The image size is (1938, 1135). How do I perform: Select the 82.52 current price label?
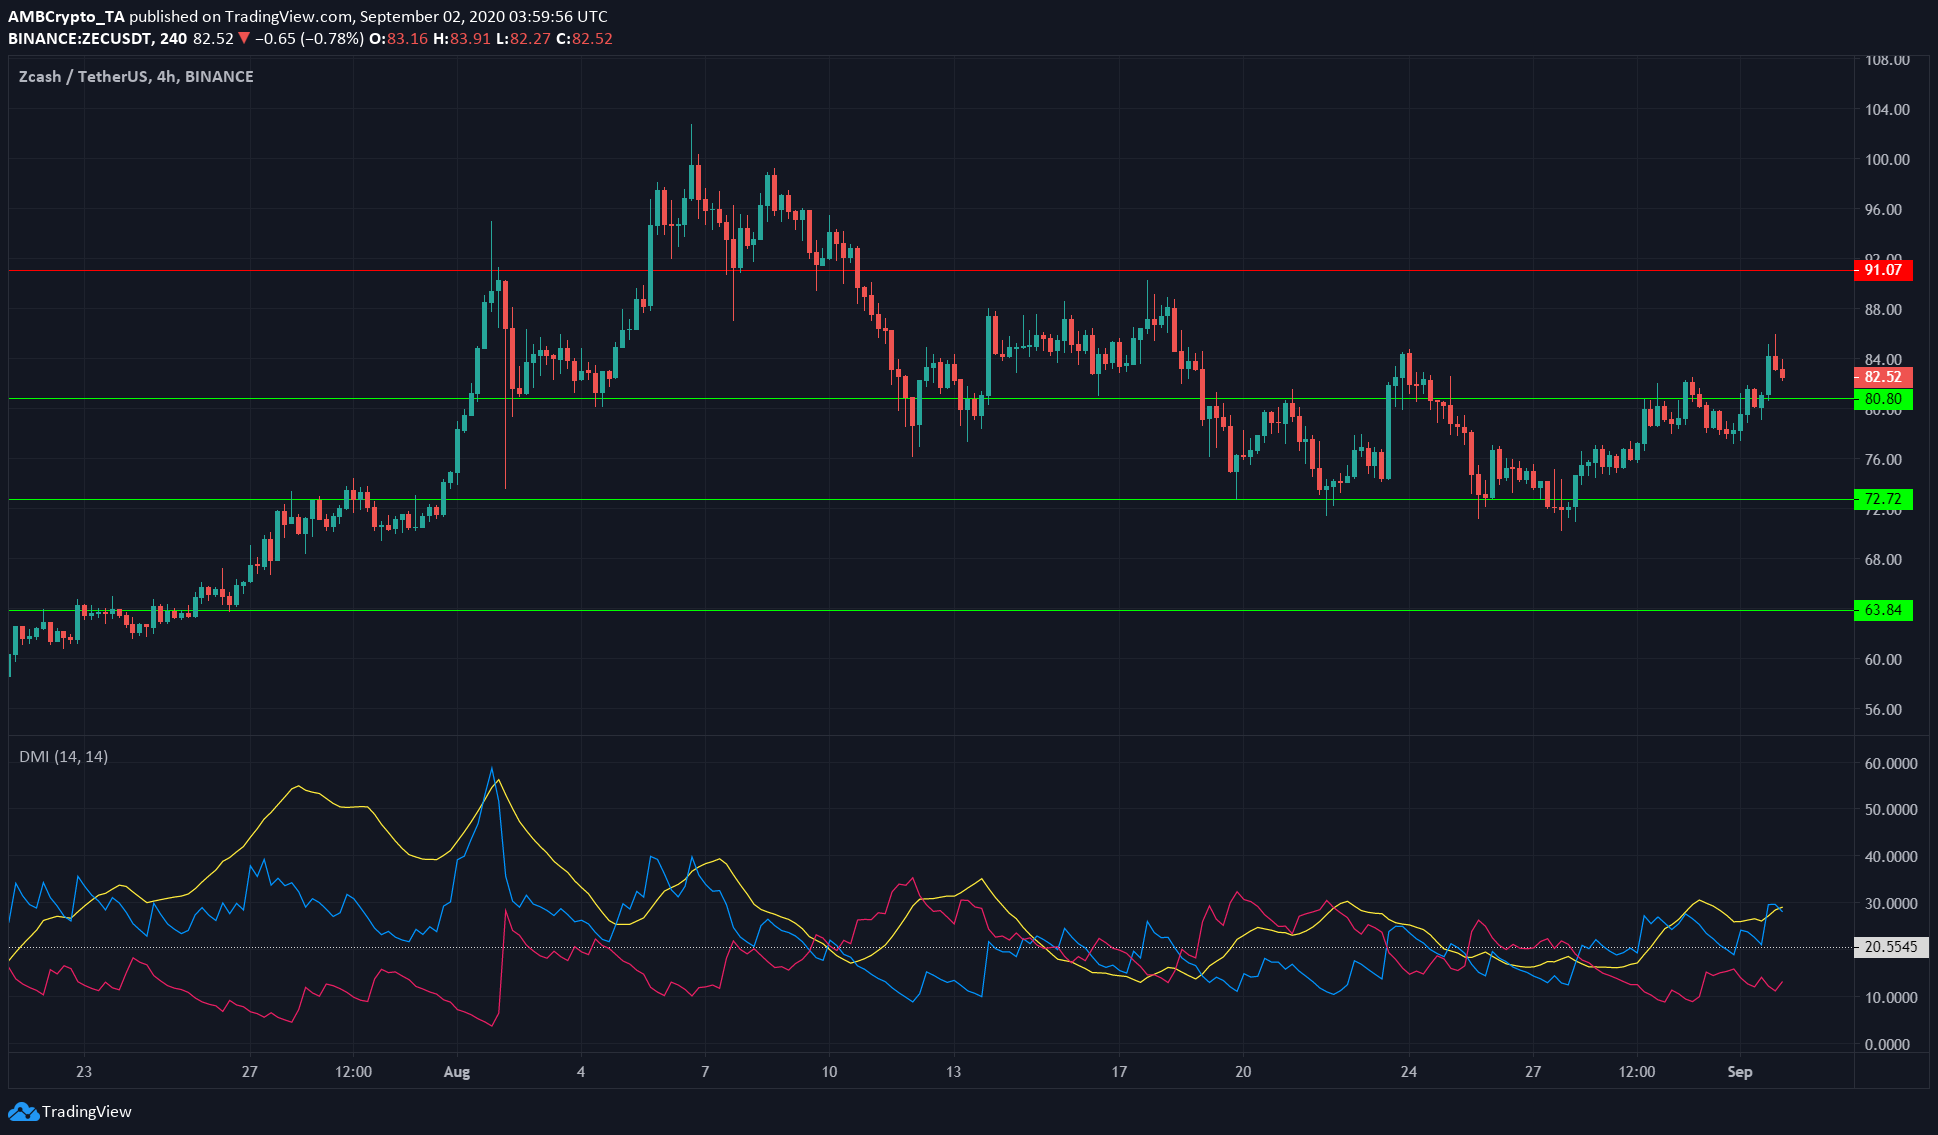pos(1883,377)
